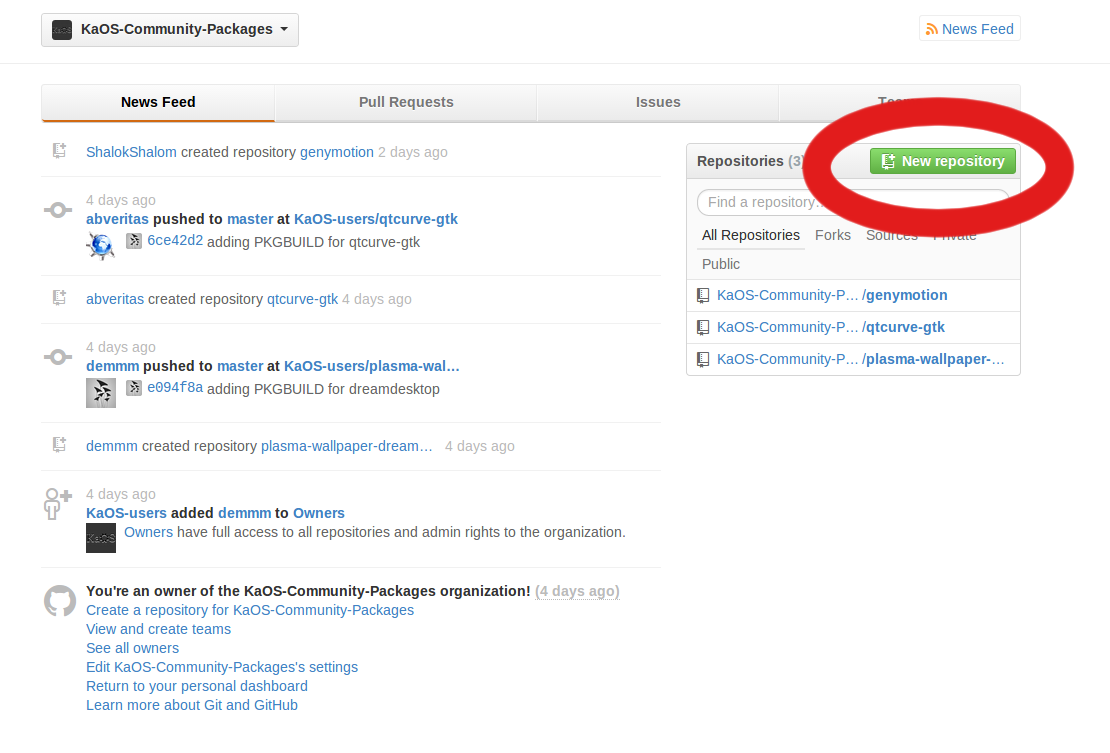1110x753 pixels.
Task: Click abveritas globe avatar thumbnail
Action: (x=101, y=246)
